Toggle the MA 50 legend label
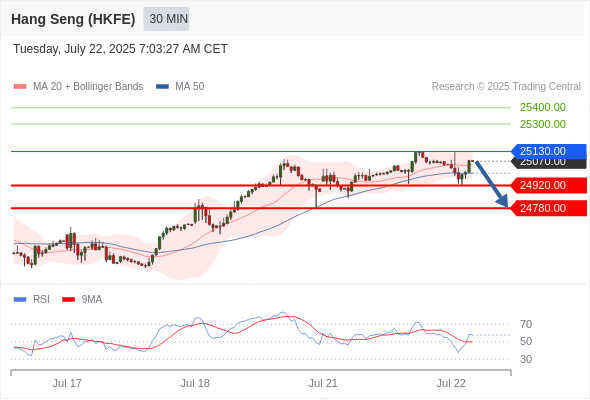Screen dimensions: 590x400 click(190, 87)
